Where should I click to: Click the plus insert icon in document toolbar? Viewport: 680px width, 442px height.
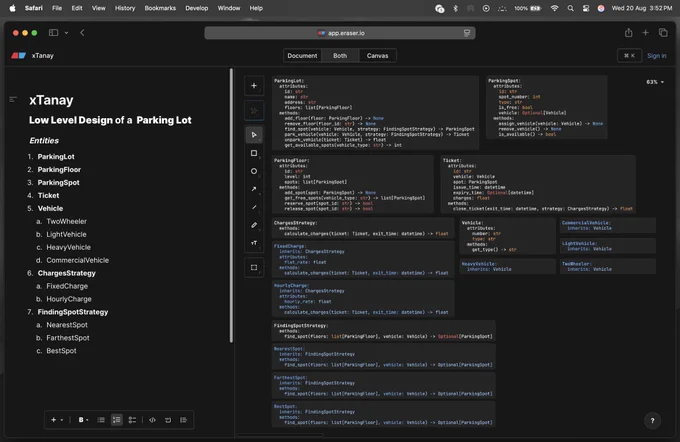click(53, 420)
